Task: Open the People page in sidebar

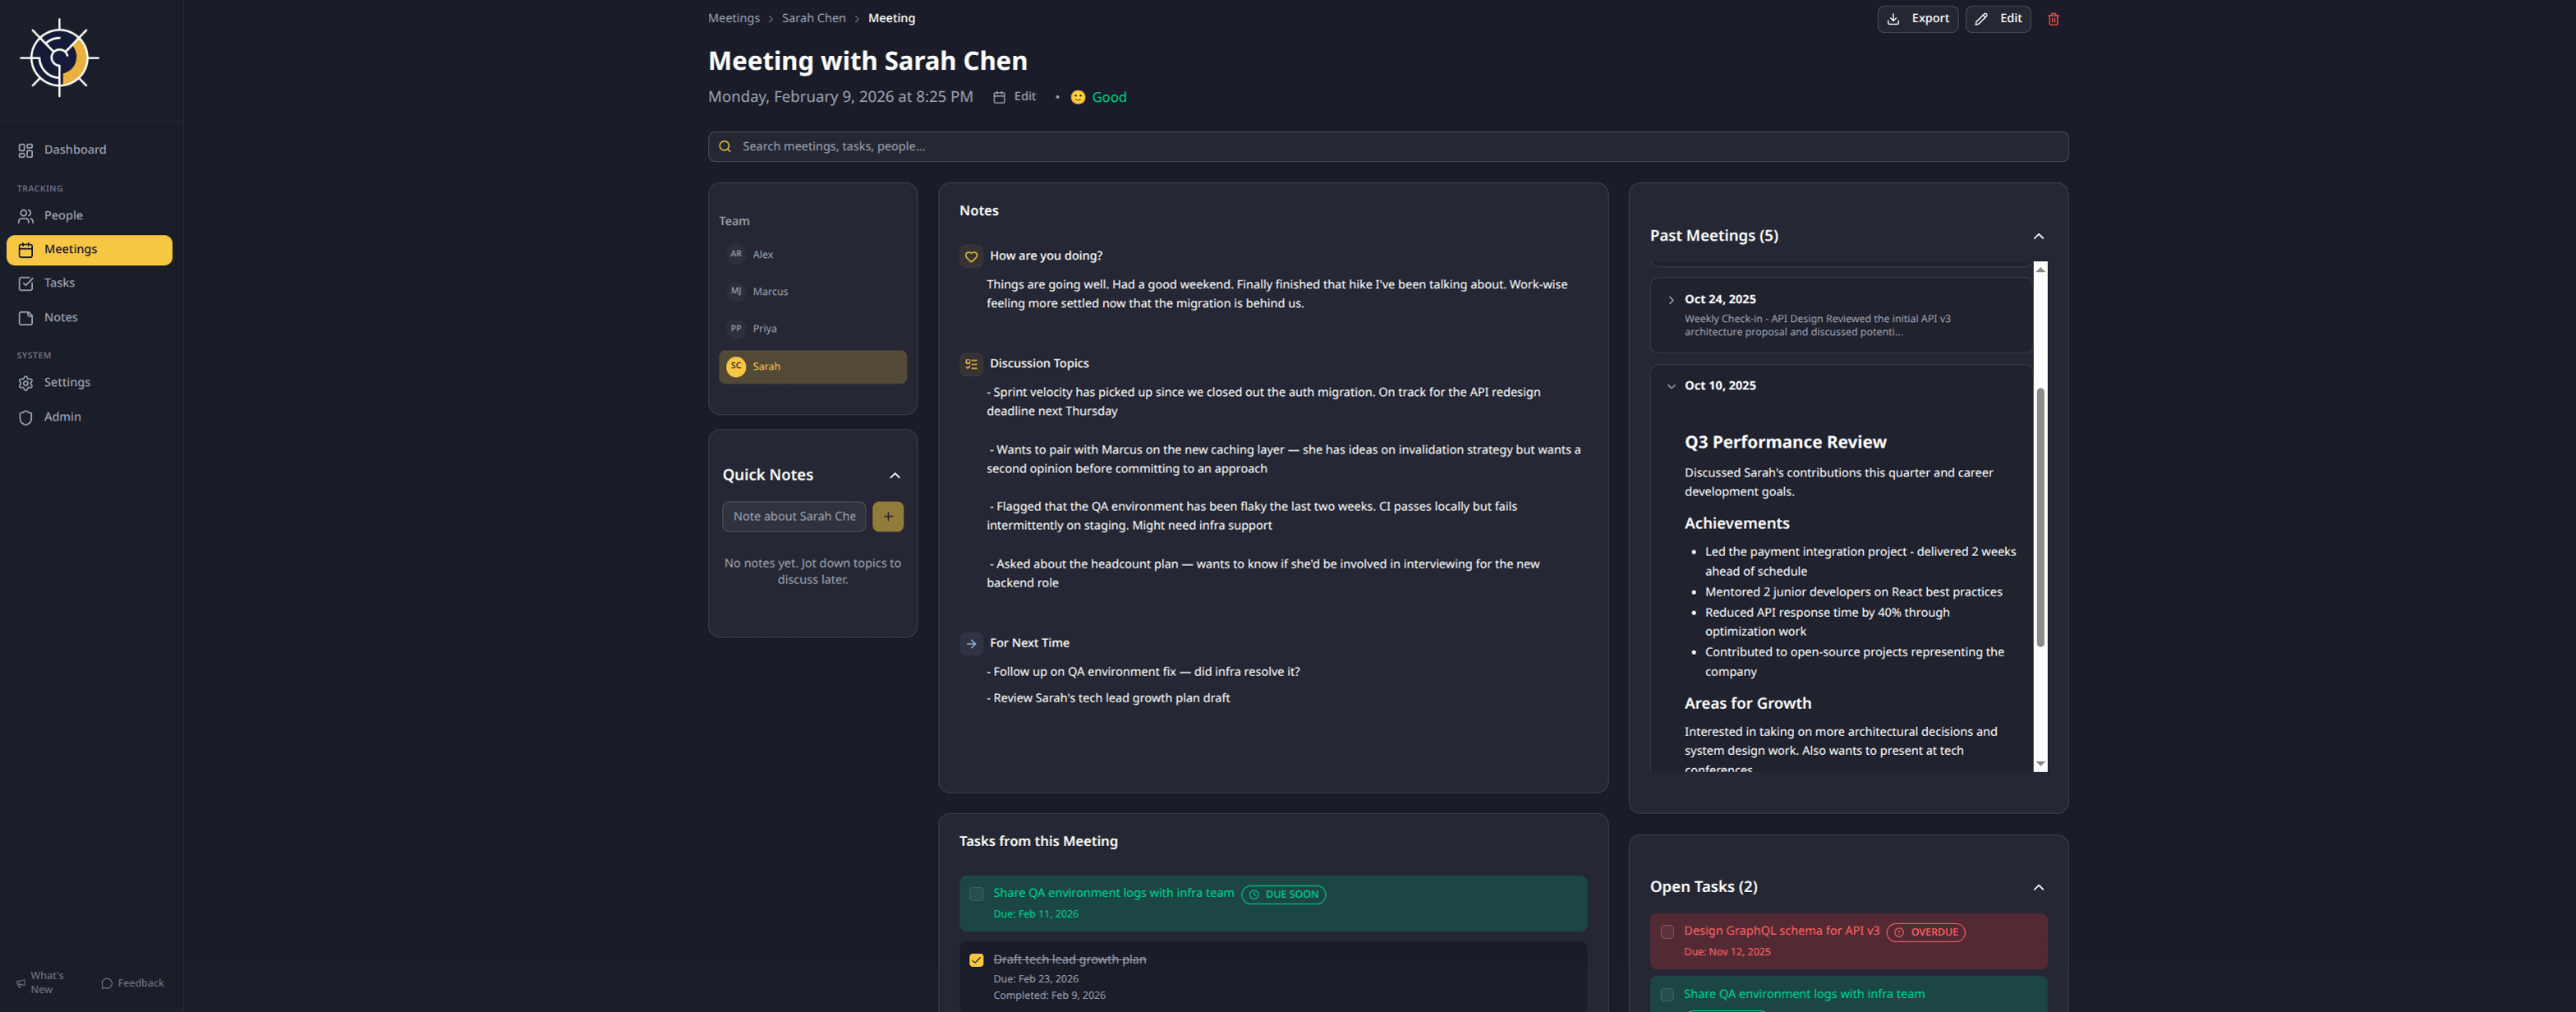Action: (63, 216)
